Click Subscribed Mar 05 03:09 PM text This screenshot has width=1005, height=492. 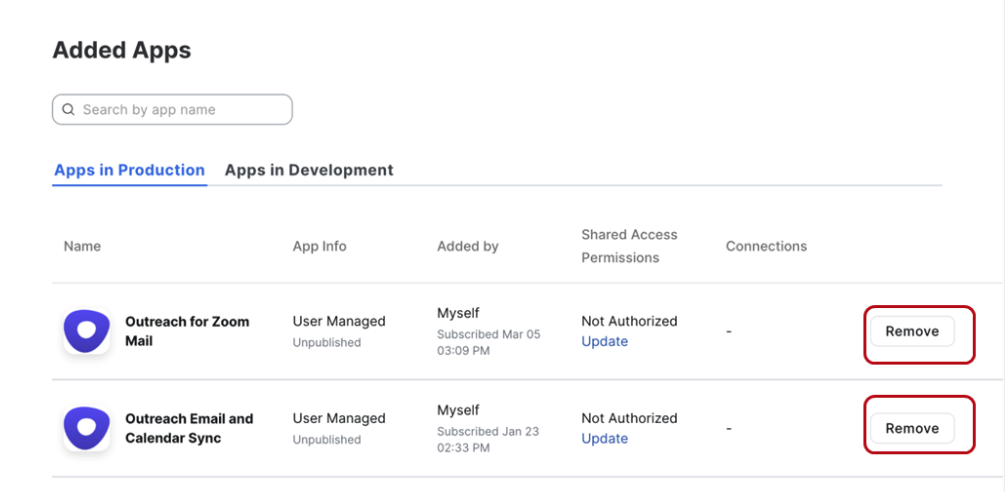coord(489,342)
